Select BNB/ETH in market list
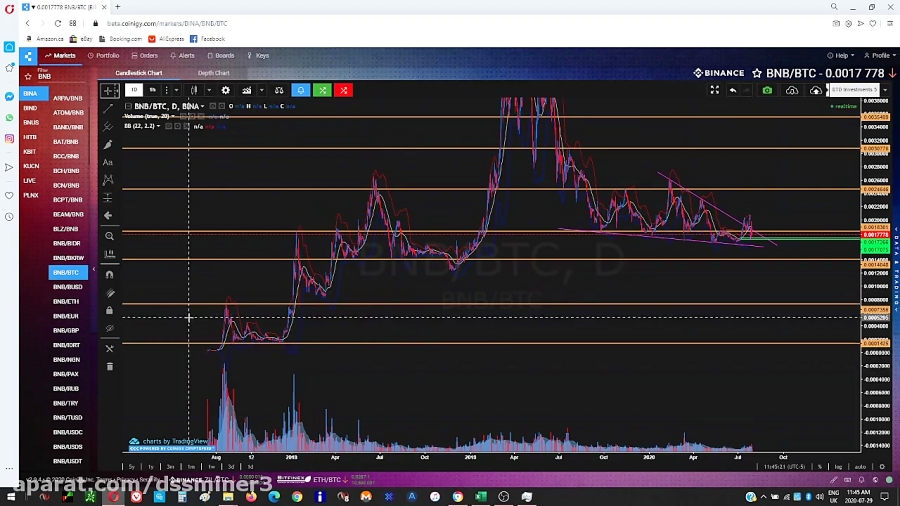 click(x=66, y=301)
